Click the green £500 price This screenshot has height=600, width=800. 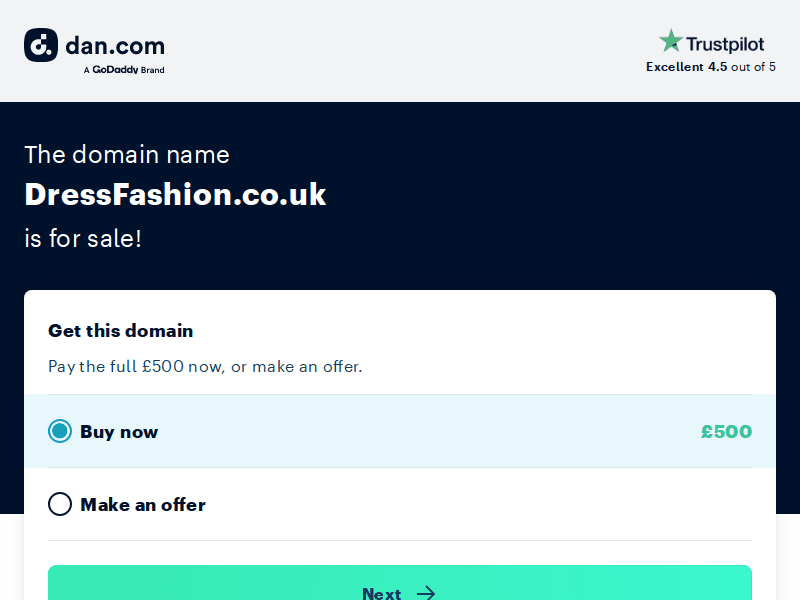[726, 432]
